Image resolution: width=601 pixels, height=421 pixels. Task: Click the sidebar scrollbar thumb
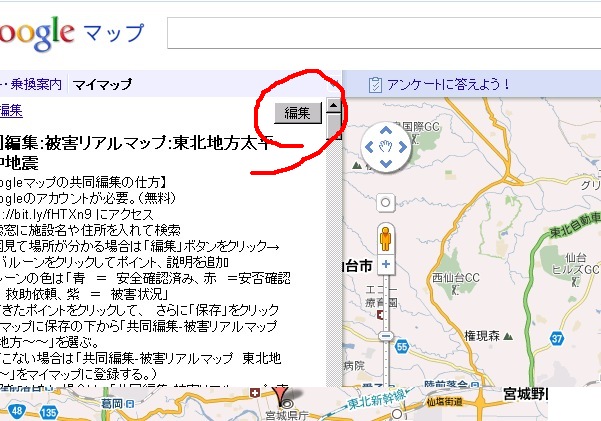[x=334, y=125]
